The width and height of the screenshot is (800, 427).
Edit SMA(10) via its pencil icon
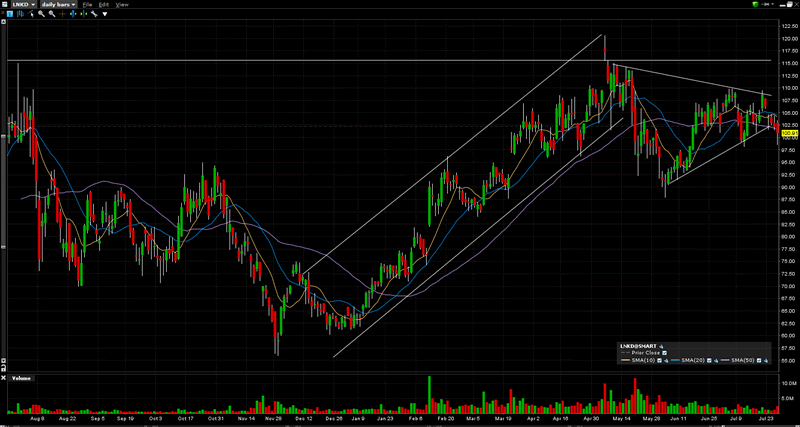pyautogui.click(x=666, y=361)
